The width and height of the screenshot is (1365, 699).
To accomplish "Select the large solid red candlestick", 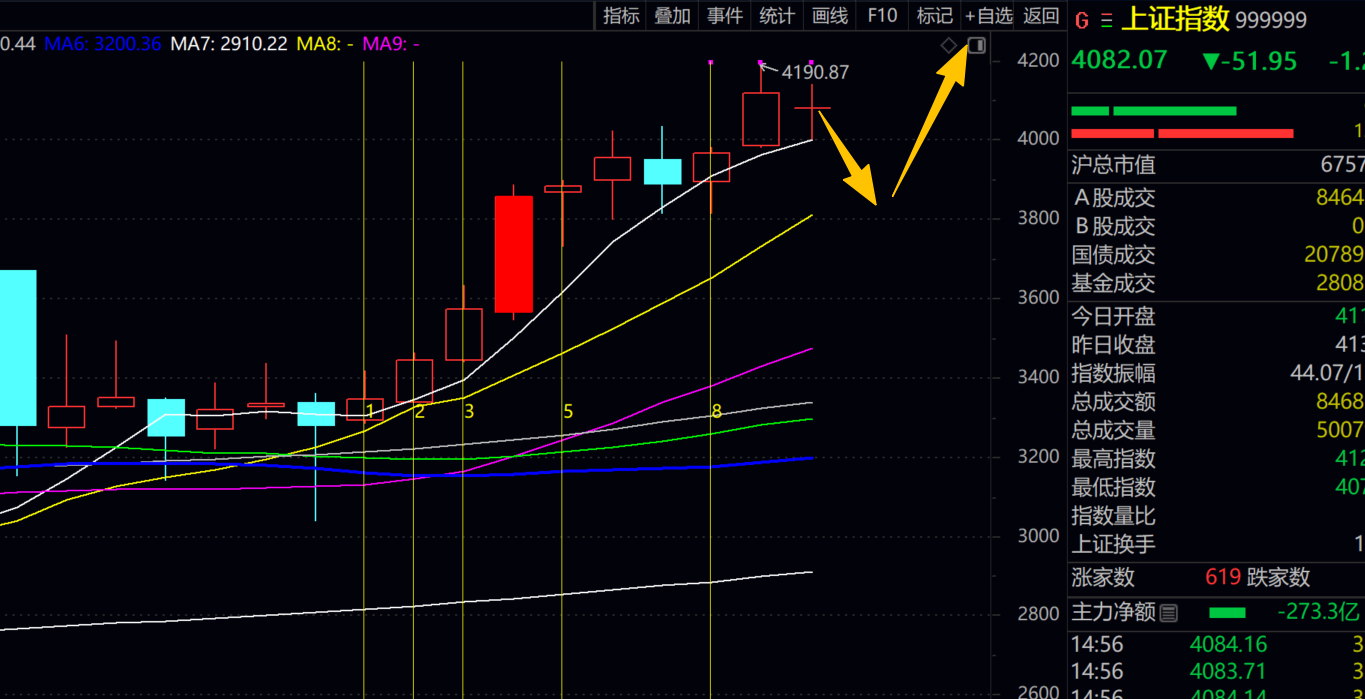I will click(514, 254).
